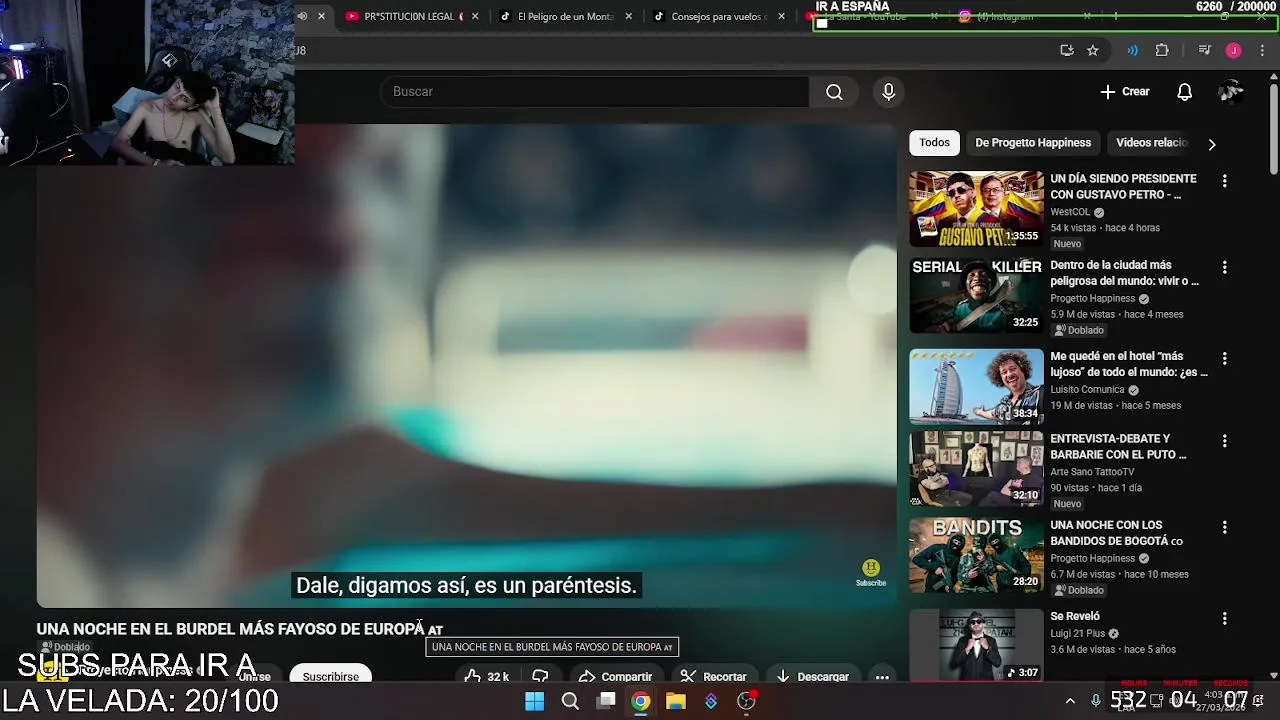Switch to Consejos para vuelos tab
This screenshot has height=720, width=1280.
click(x=718, y=16)
